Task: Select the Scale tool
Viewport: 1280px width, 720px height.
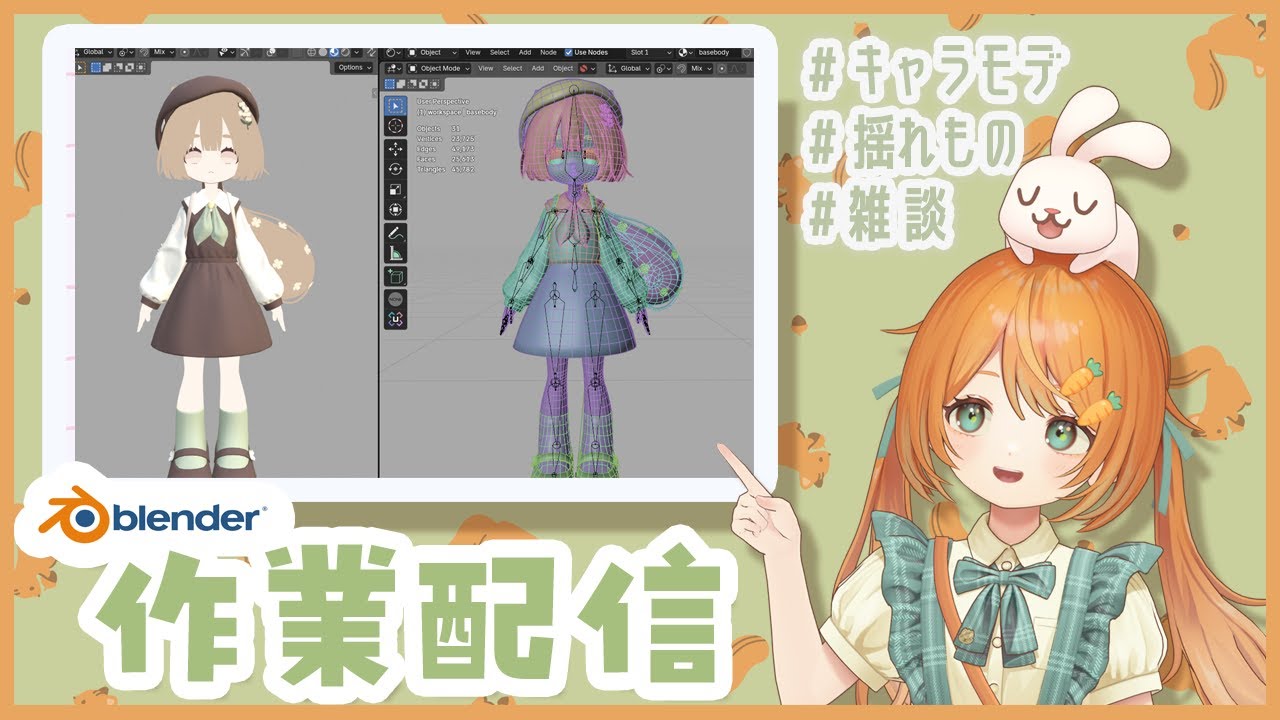Action: click(396, 189)
